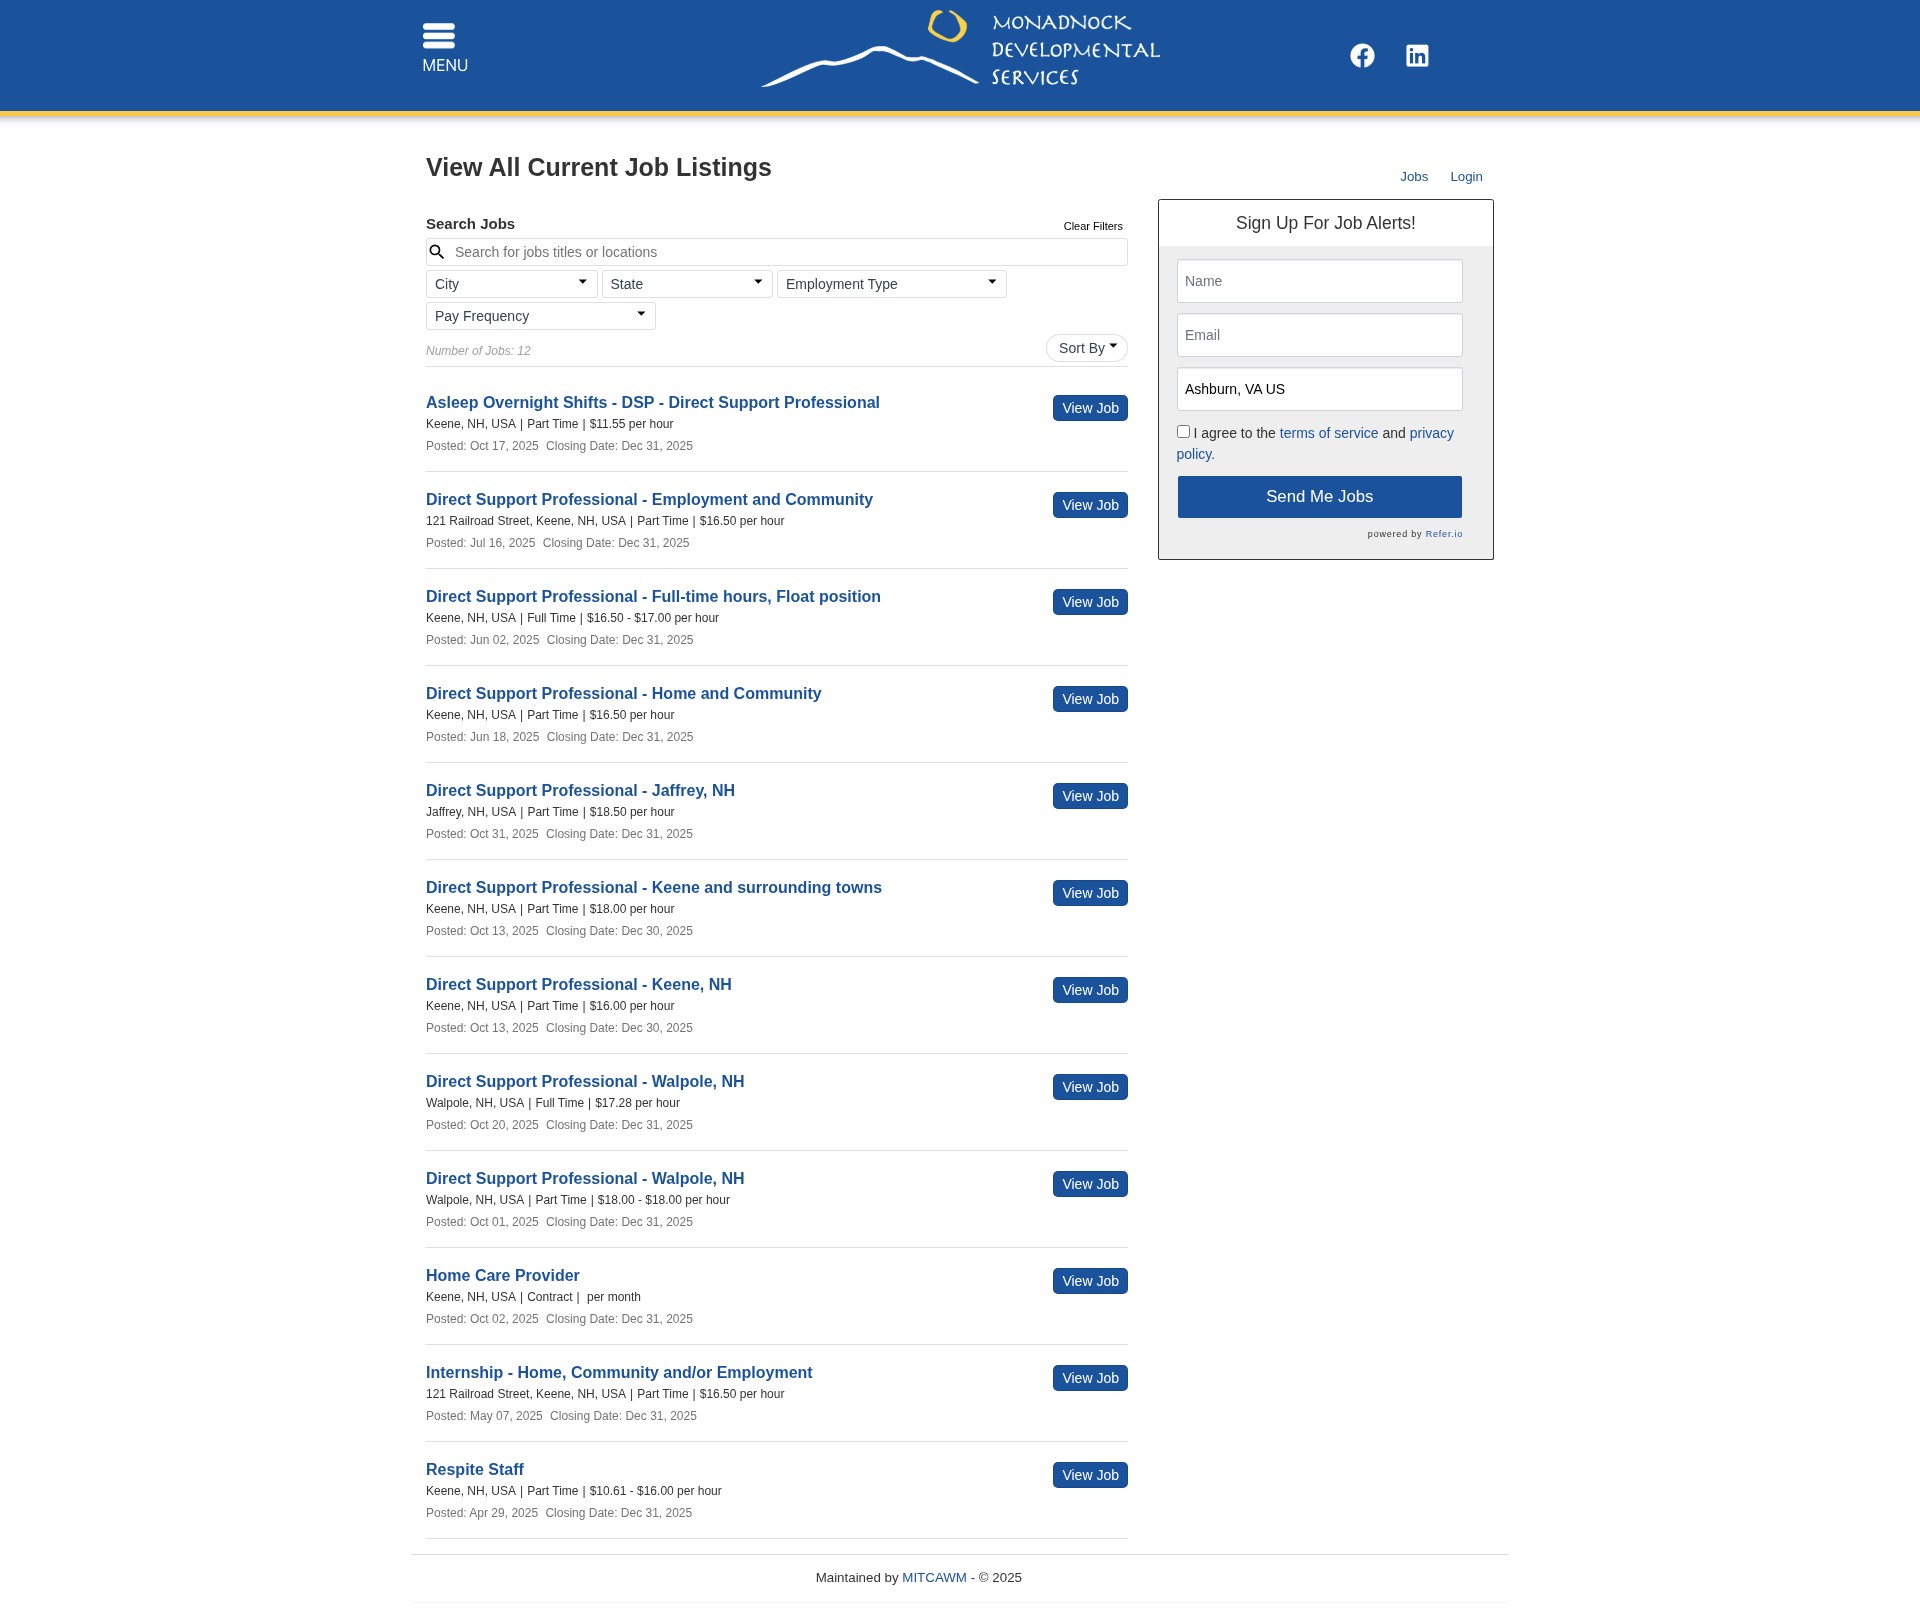Open the LinkedIn page icon
This screenshot has width=1920, height=1622.
(x=1417, y=56)
